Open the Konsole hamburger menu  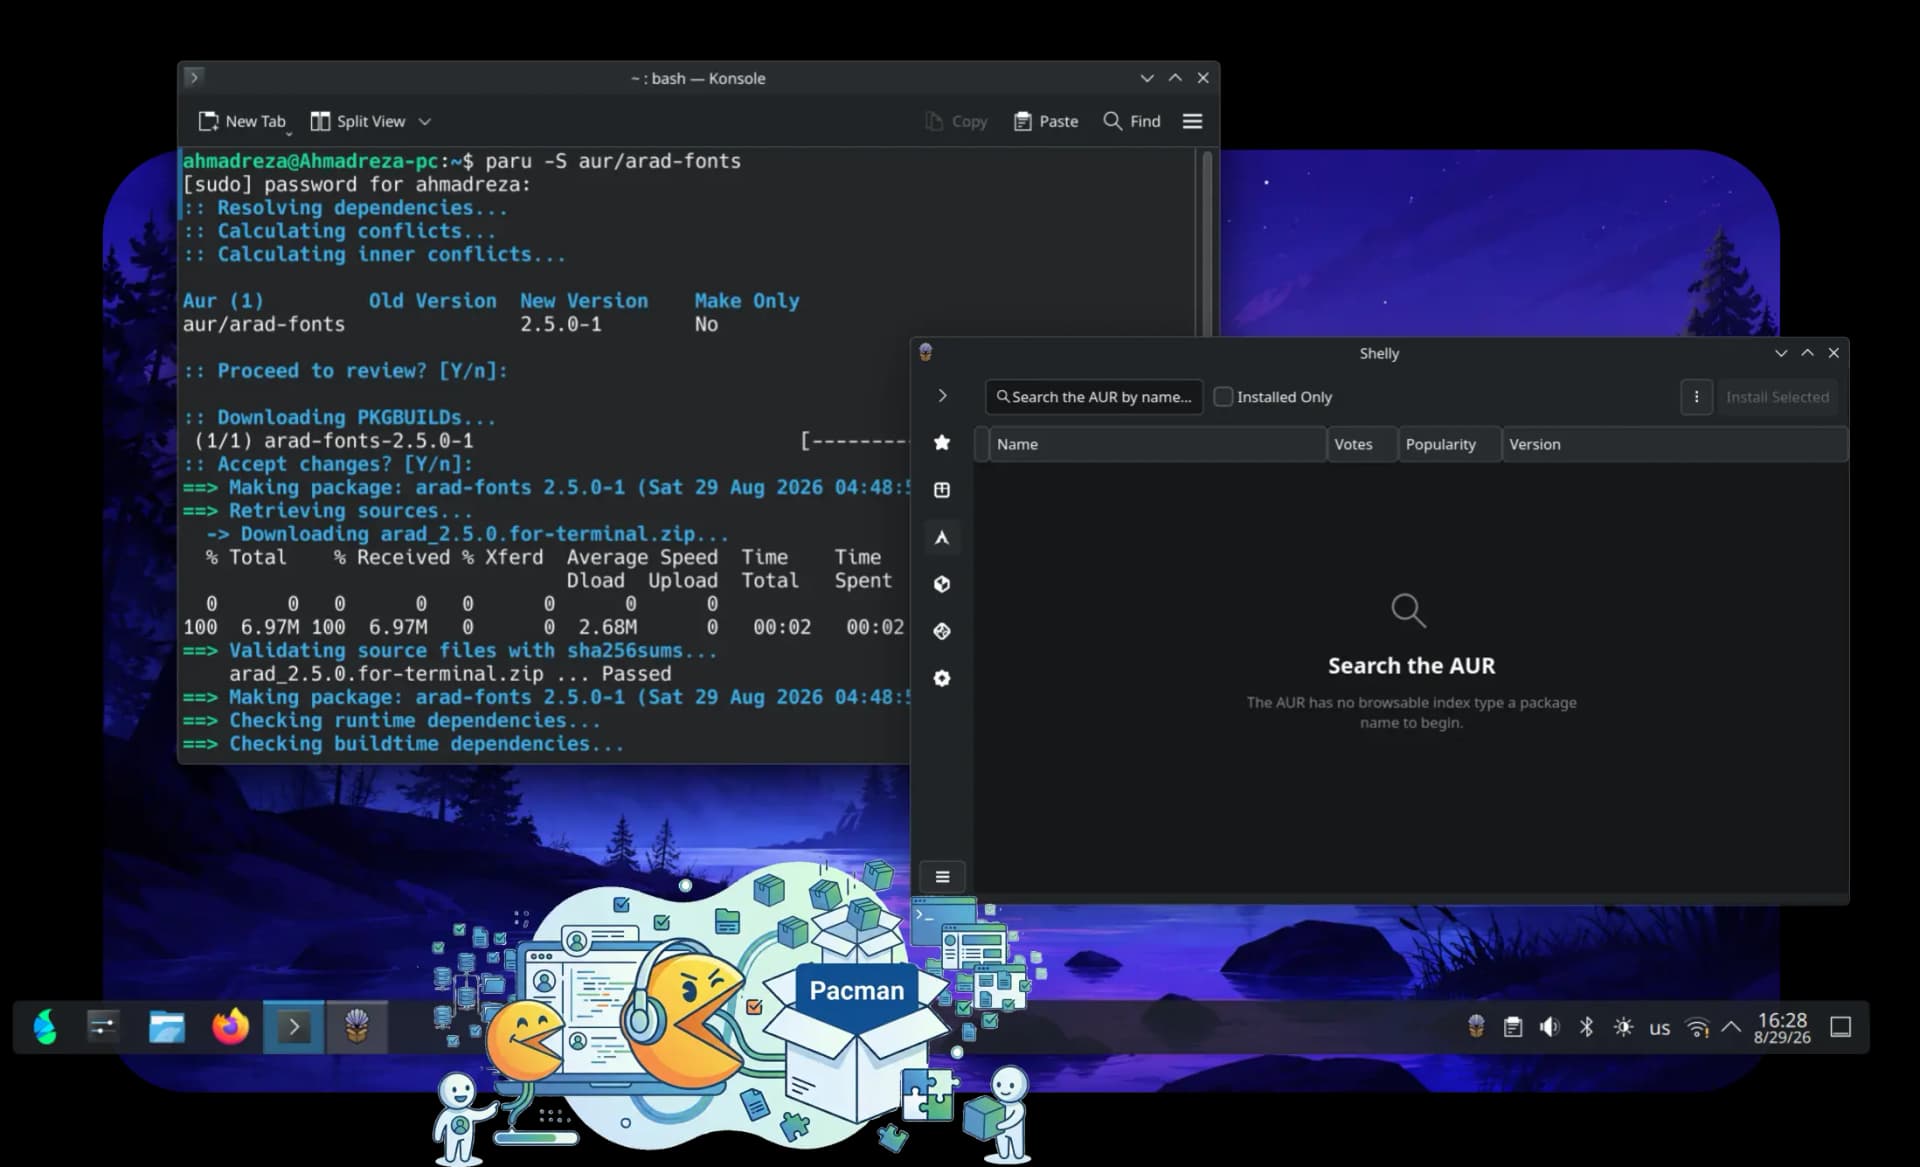1192,121
